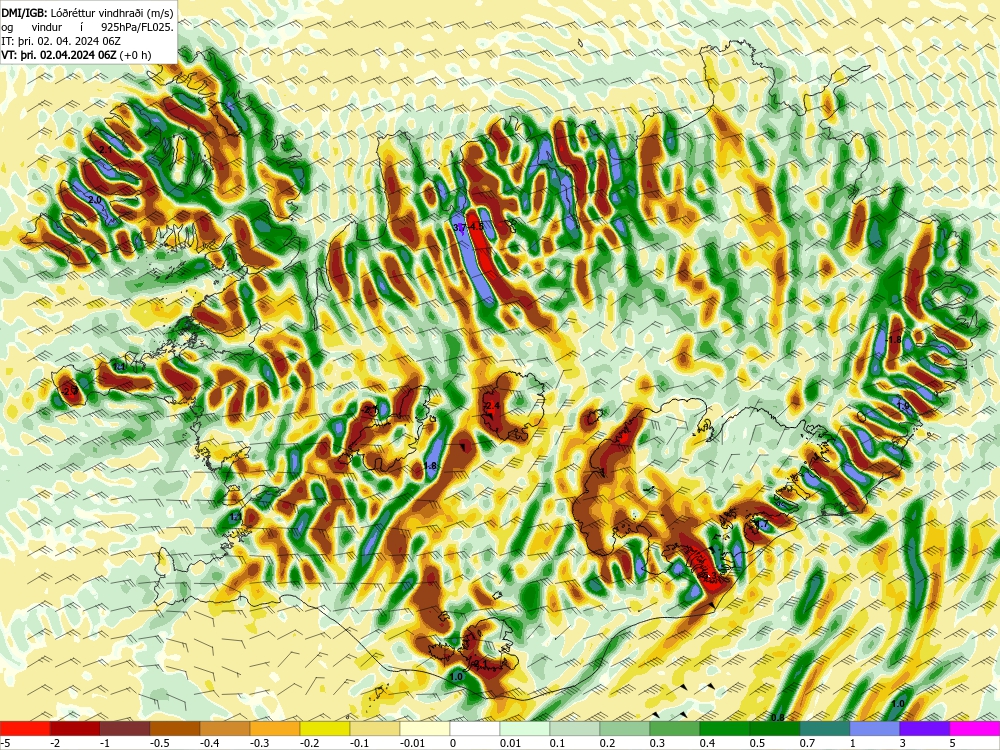Viewport: 1000px width, 750px height.
Task: Click the '-4.5' value label on the map
Action: (x=476, y=226)
